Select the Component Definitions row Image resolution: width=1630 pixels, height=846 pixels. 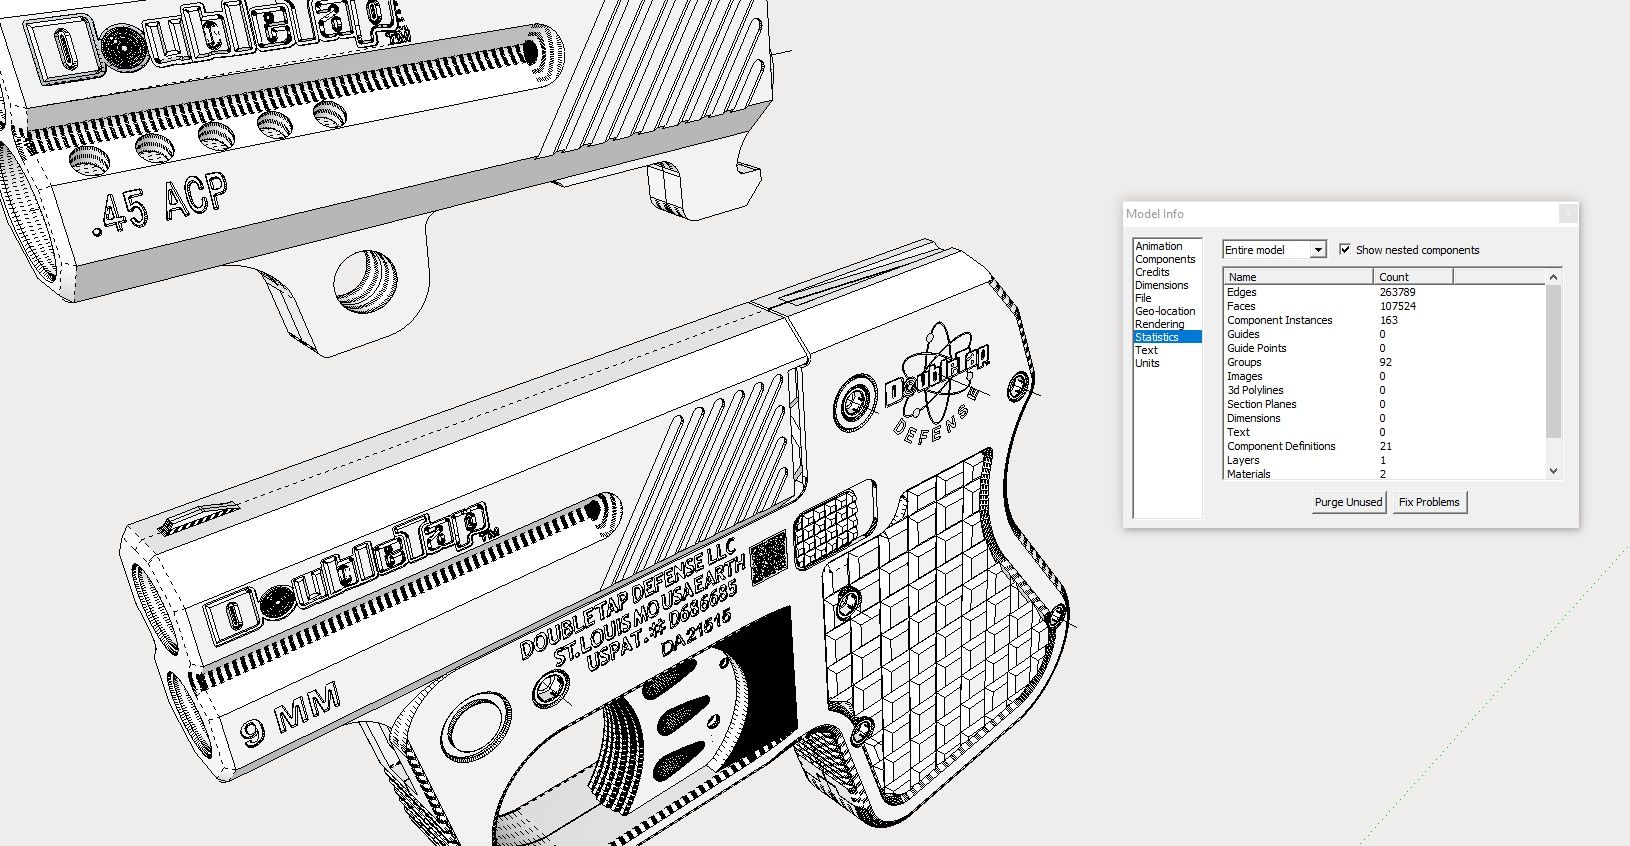(x=1384, y=446)
